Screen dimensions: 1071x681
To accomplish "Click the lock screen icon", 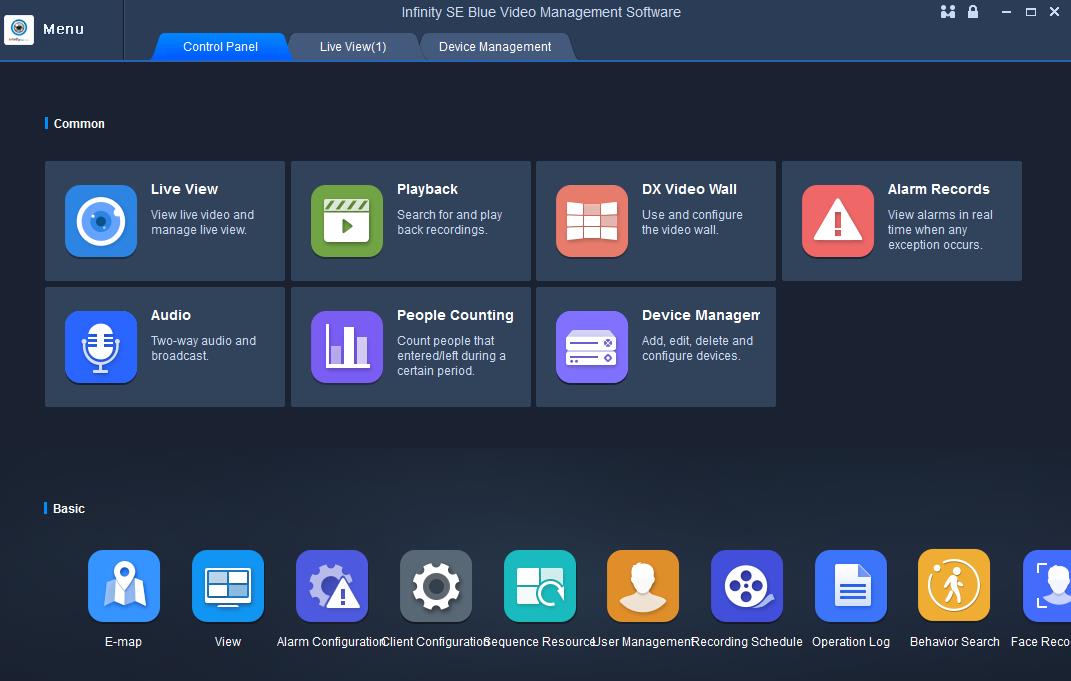I will [973, 12].
